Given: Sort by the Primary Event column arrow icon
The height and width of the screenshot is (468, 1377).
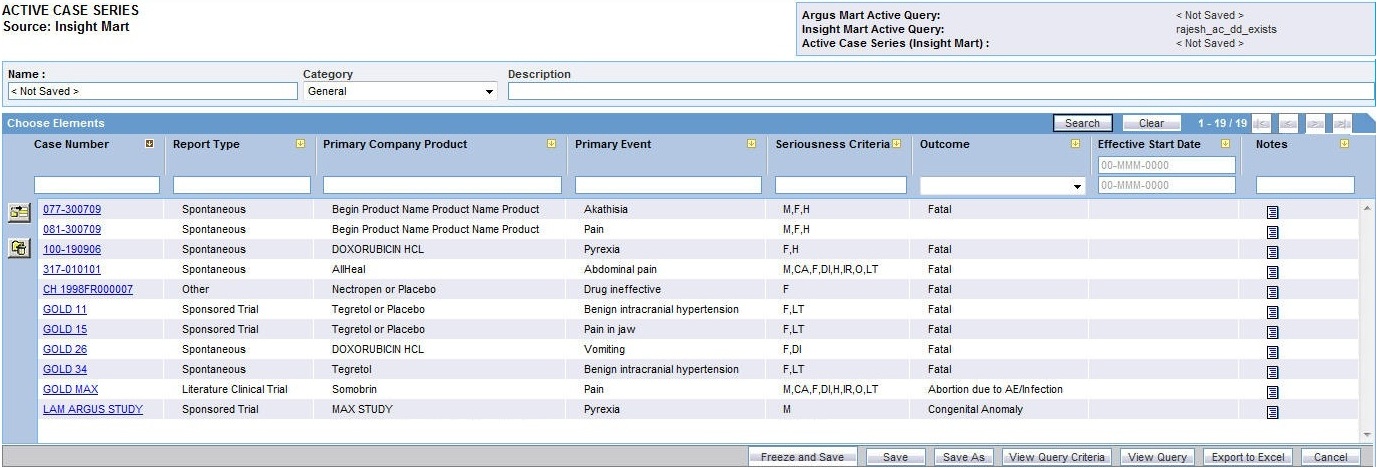Looking at the screenshot, I should click(x=751, y=144).
